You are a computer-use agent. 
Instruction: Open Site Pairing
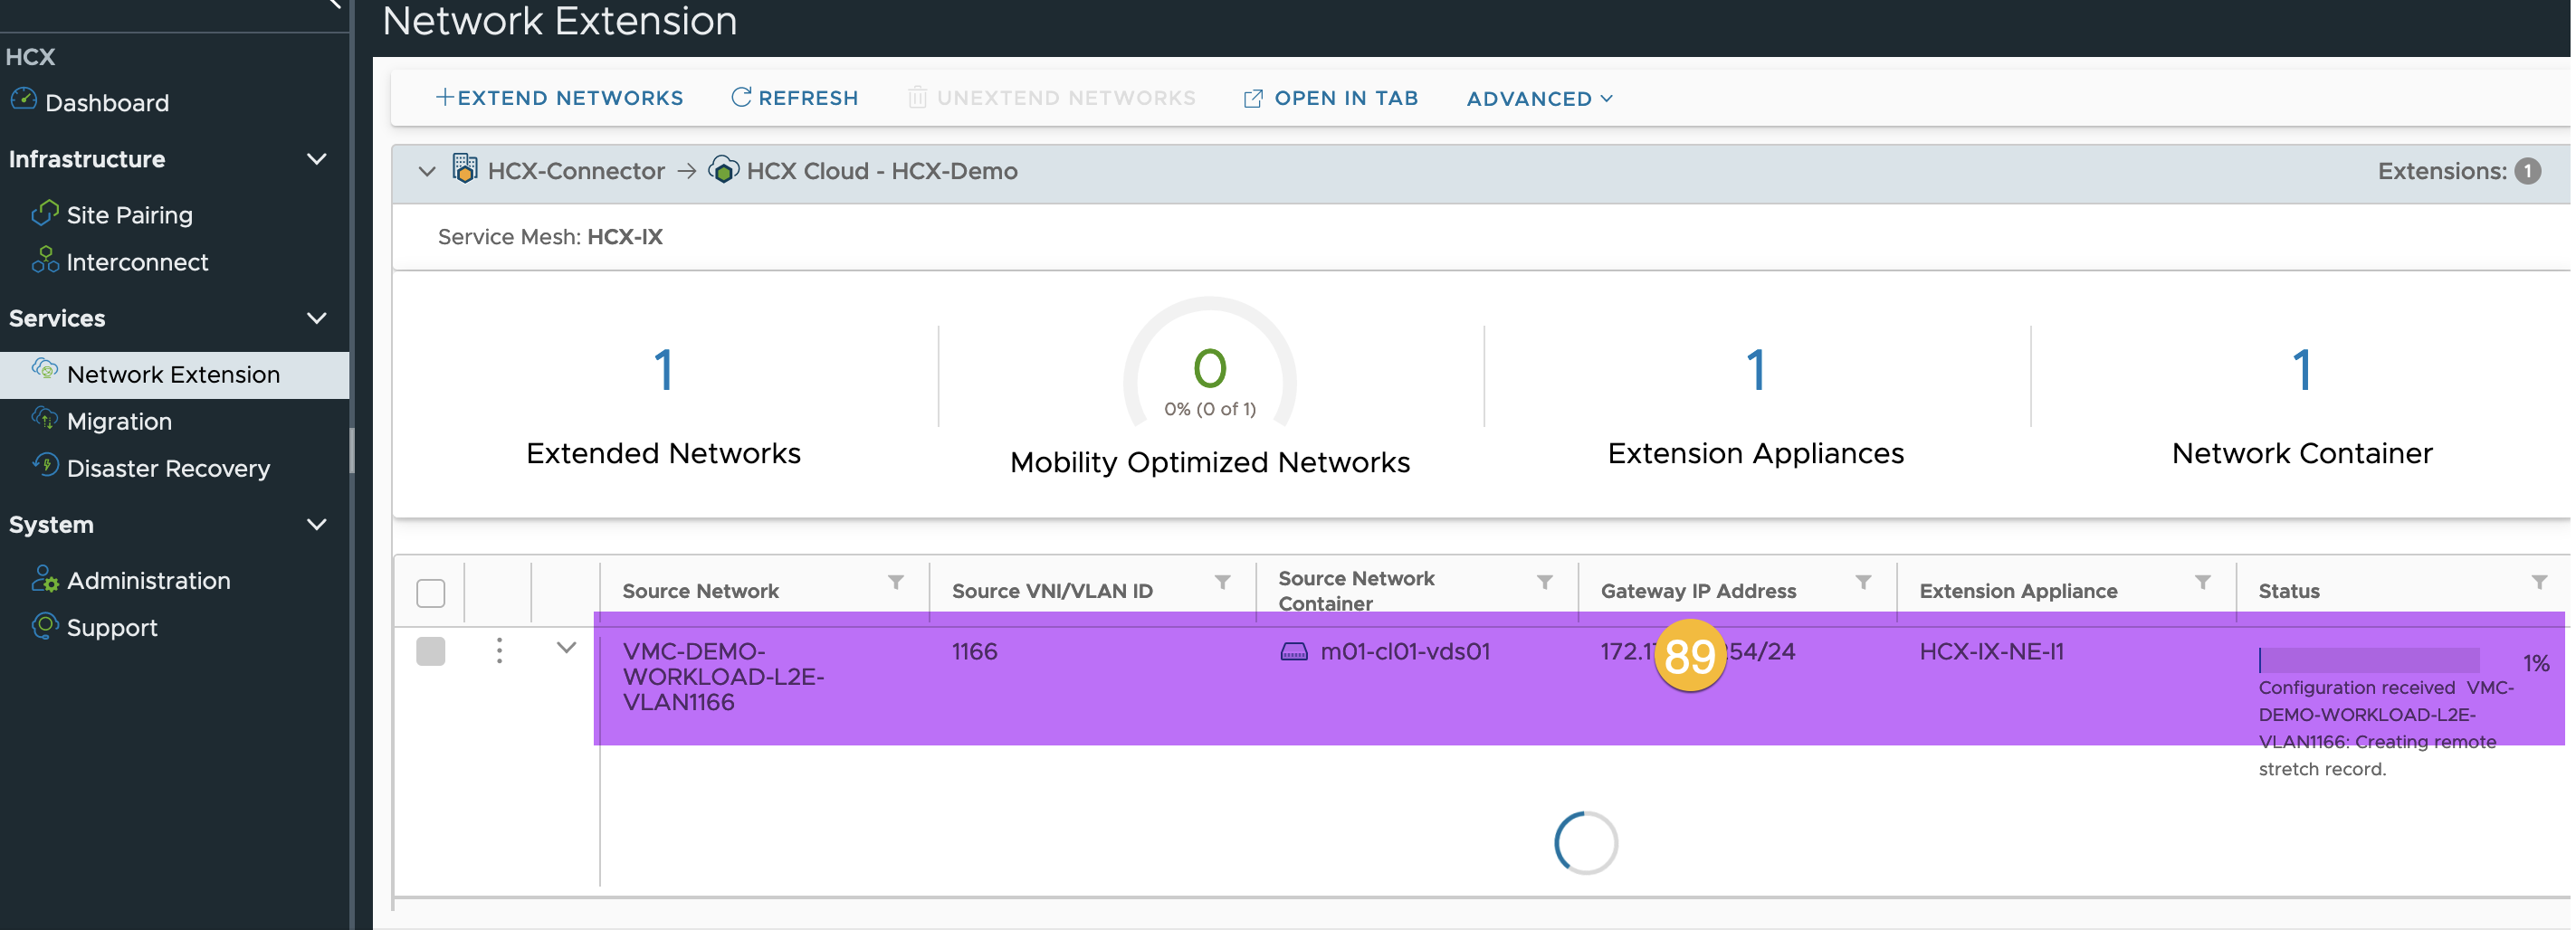[129, 215]
